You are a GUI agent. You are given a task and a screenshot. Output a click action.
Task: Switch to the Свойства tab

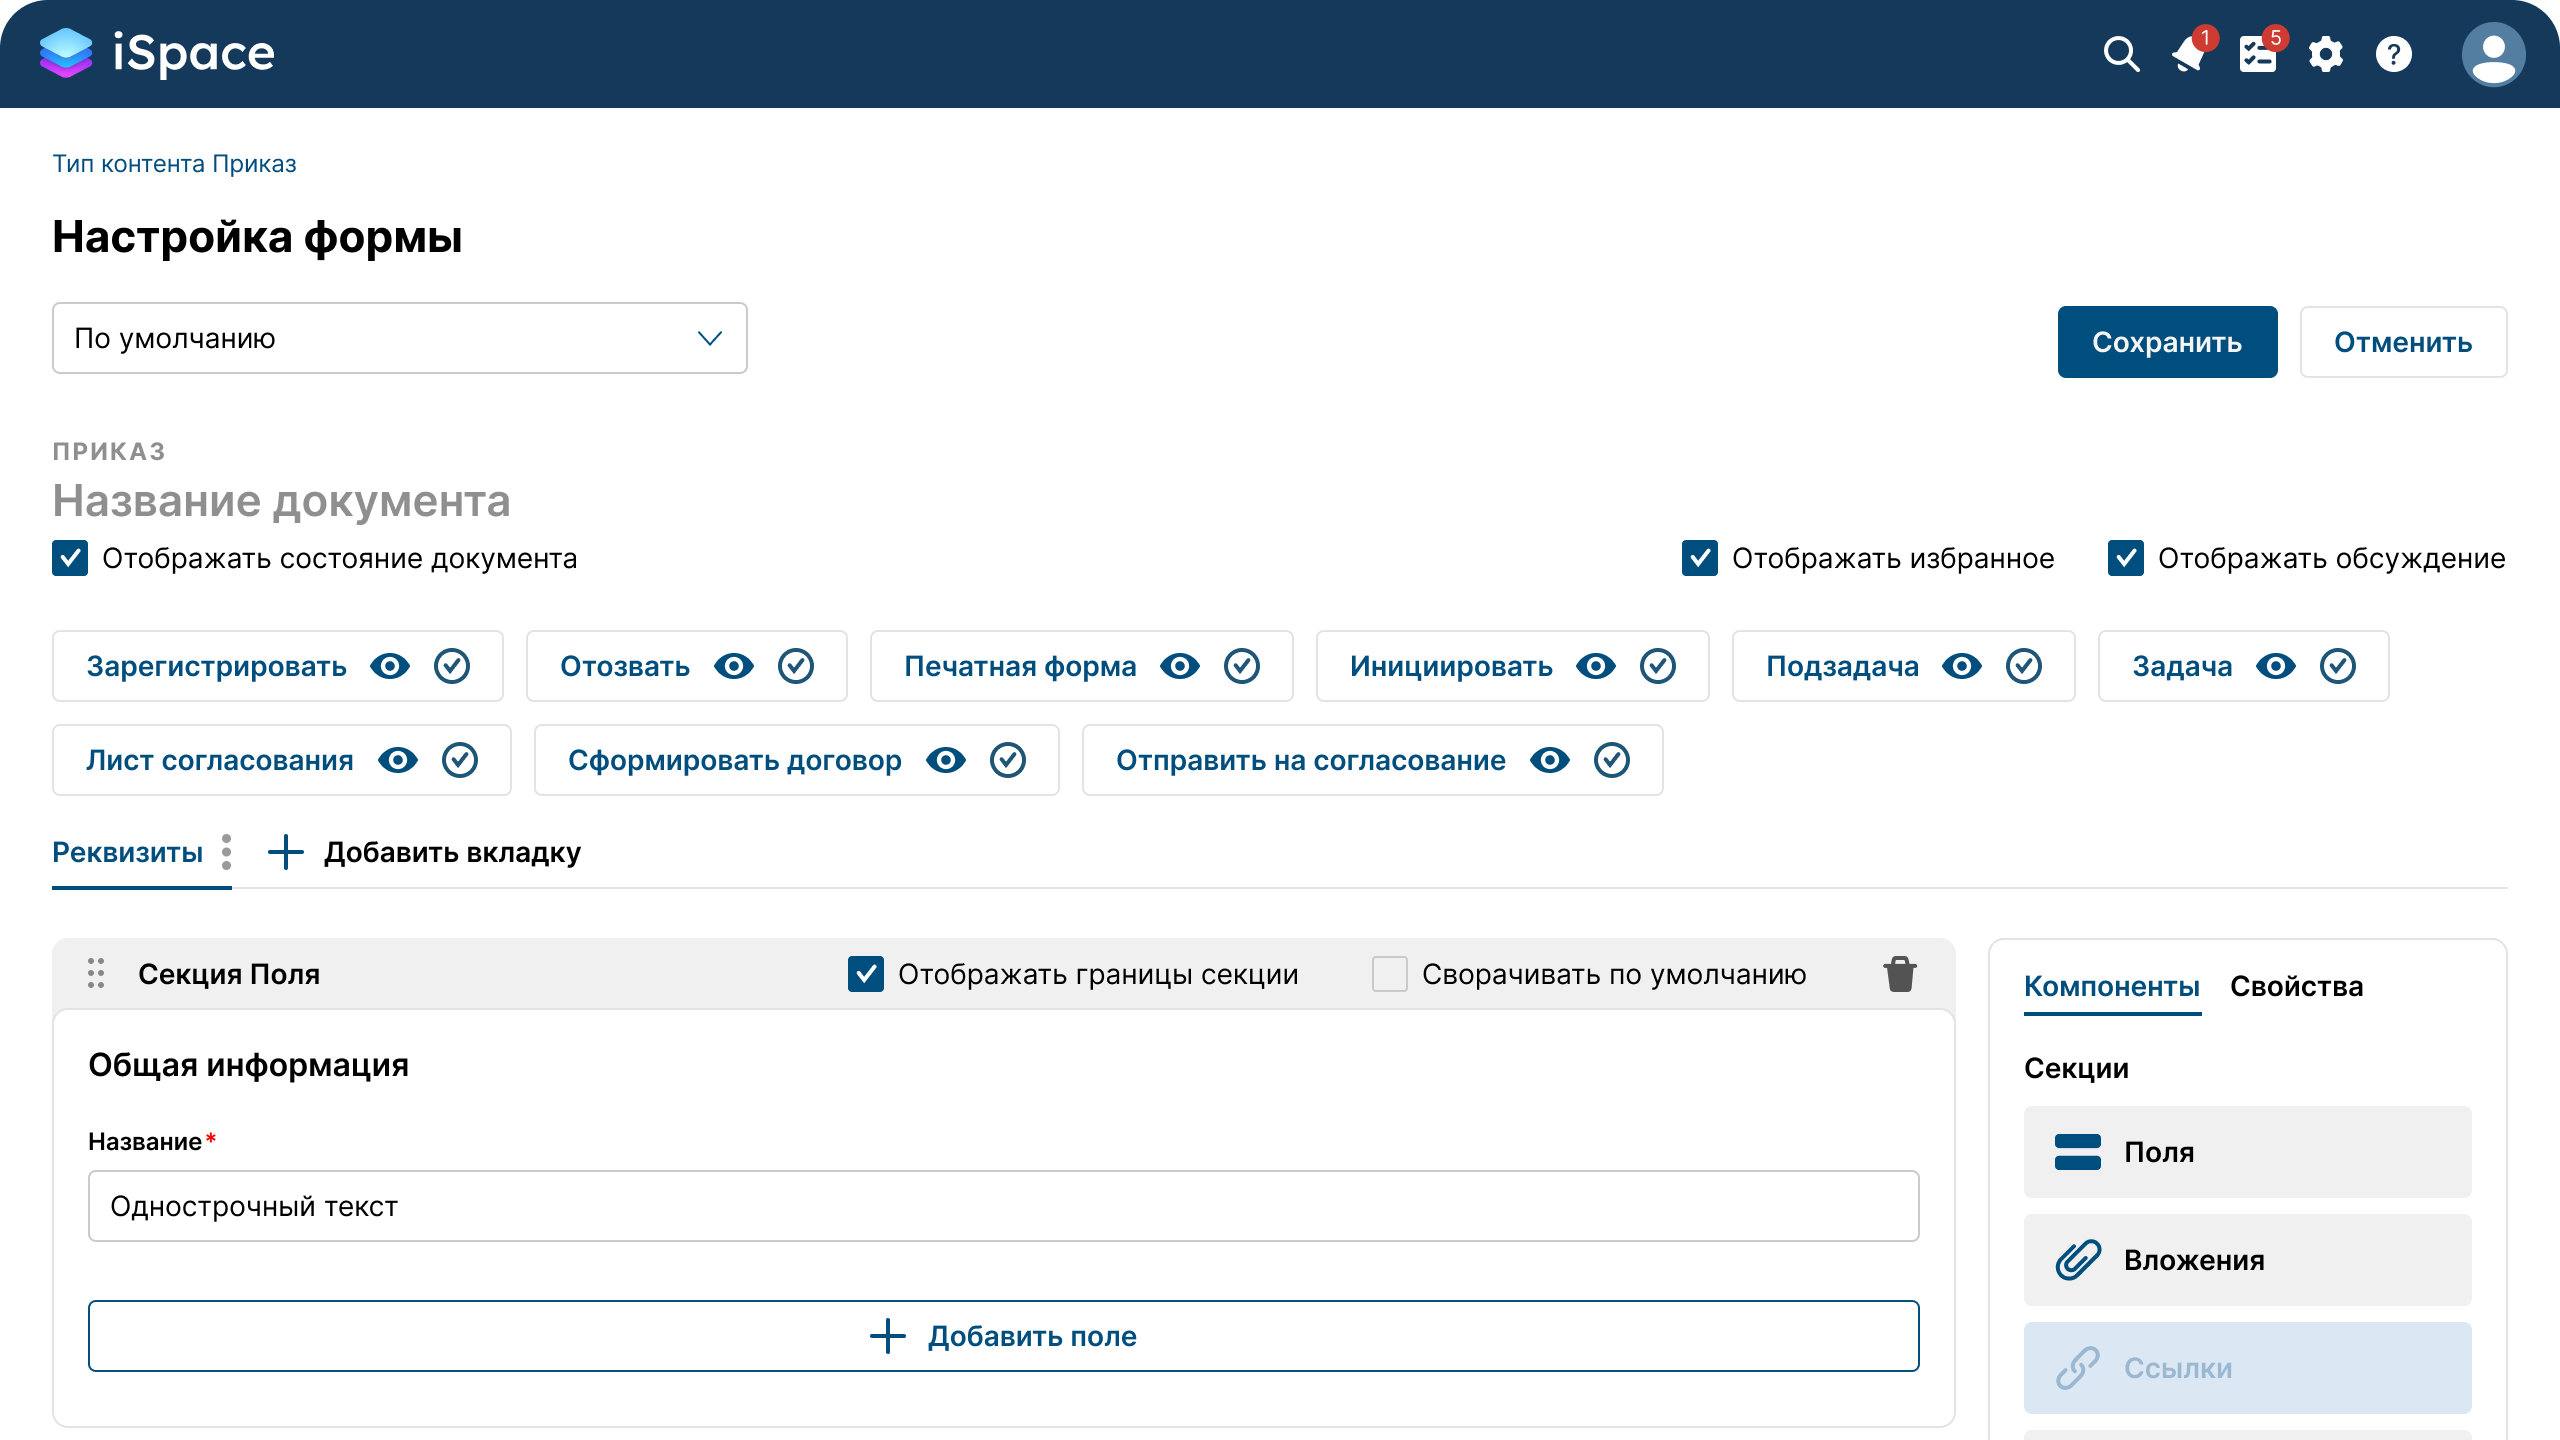click(x=2297, y=986)
